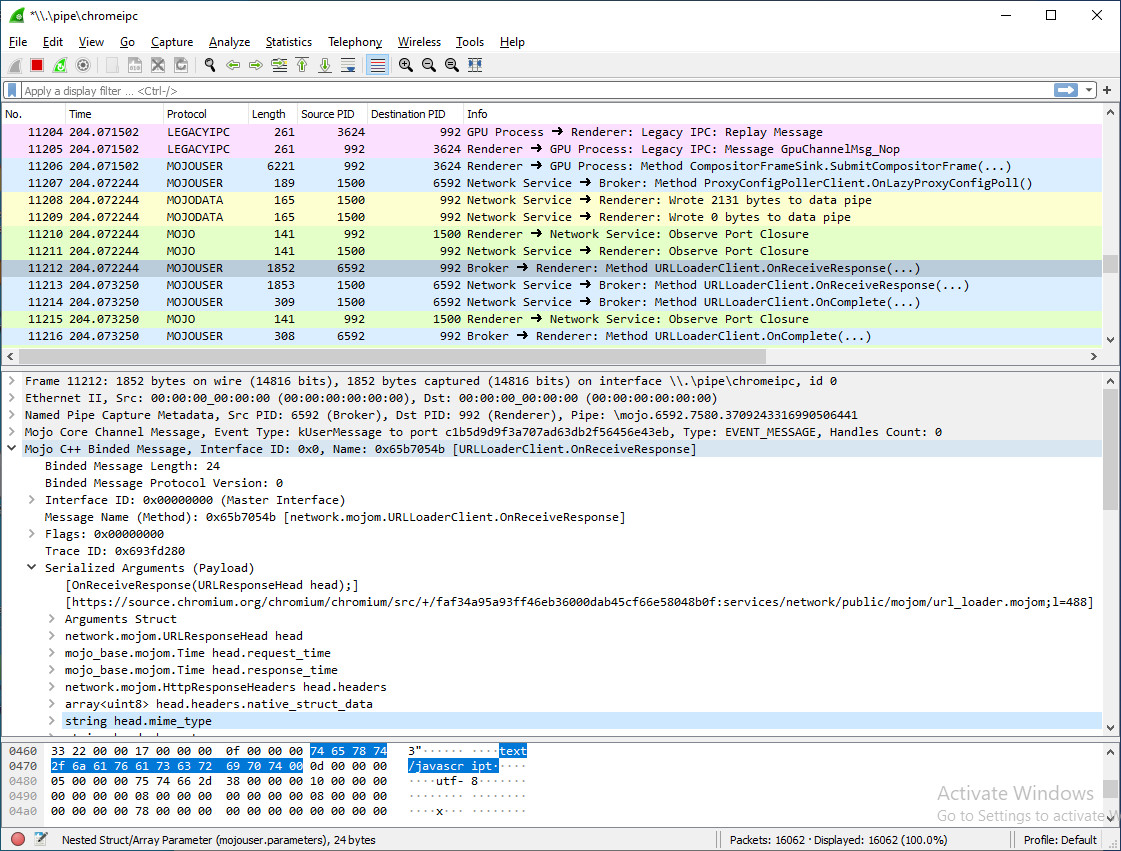Viewport: 1121px width, 851px height.
Task: Apply the display filter arrow button
Action: 1066,90
